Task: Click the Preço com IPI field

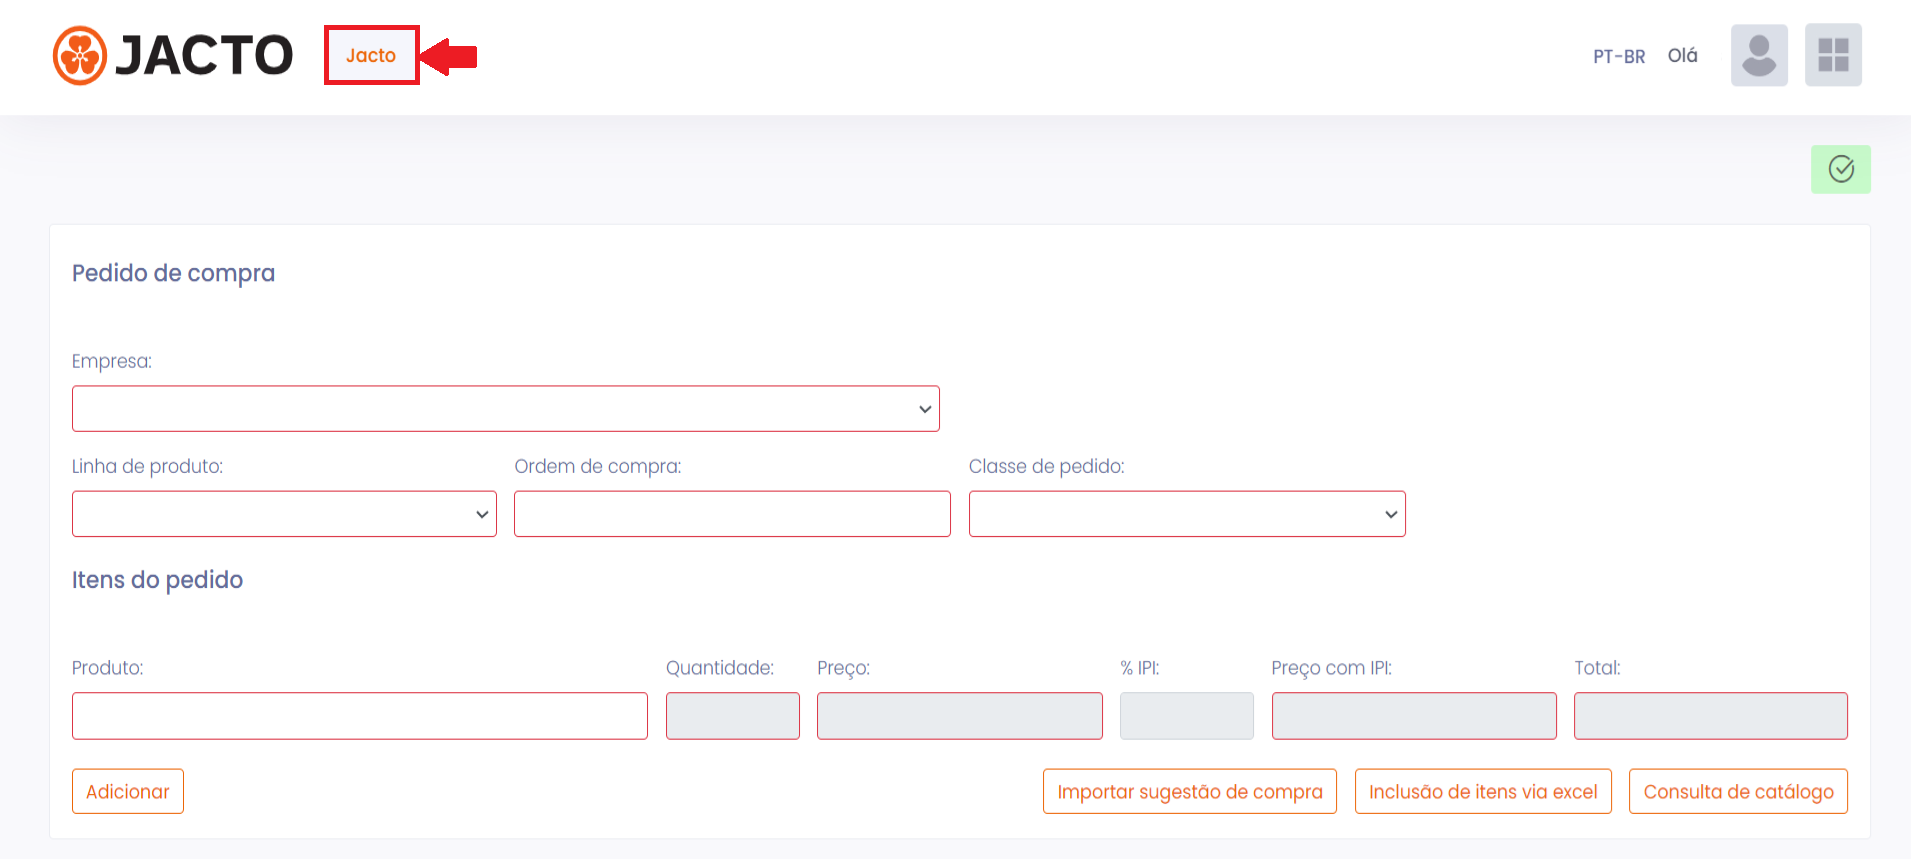Action: click(x=1414, y=716)
